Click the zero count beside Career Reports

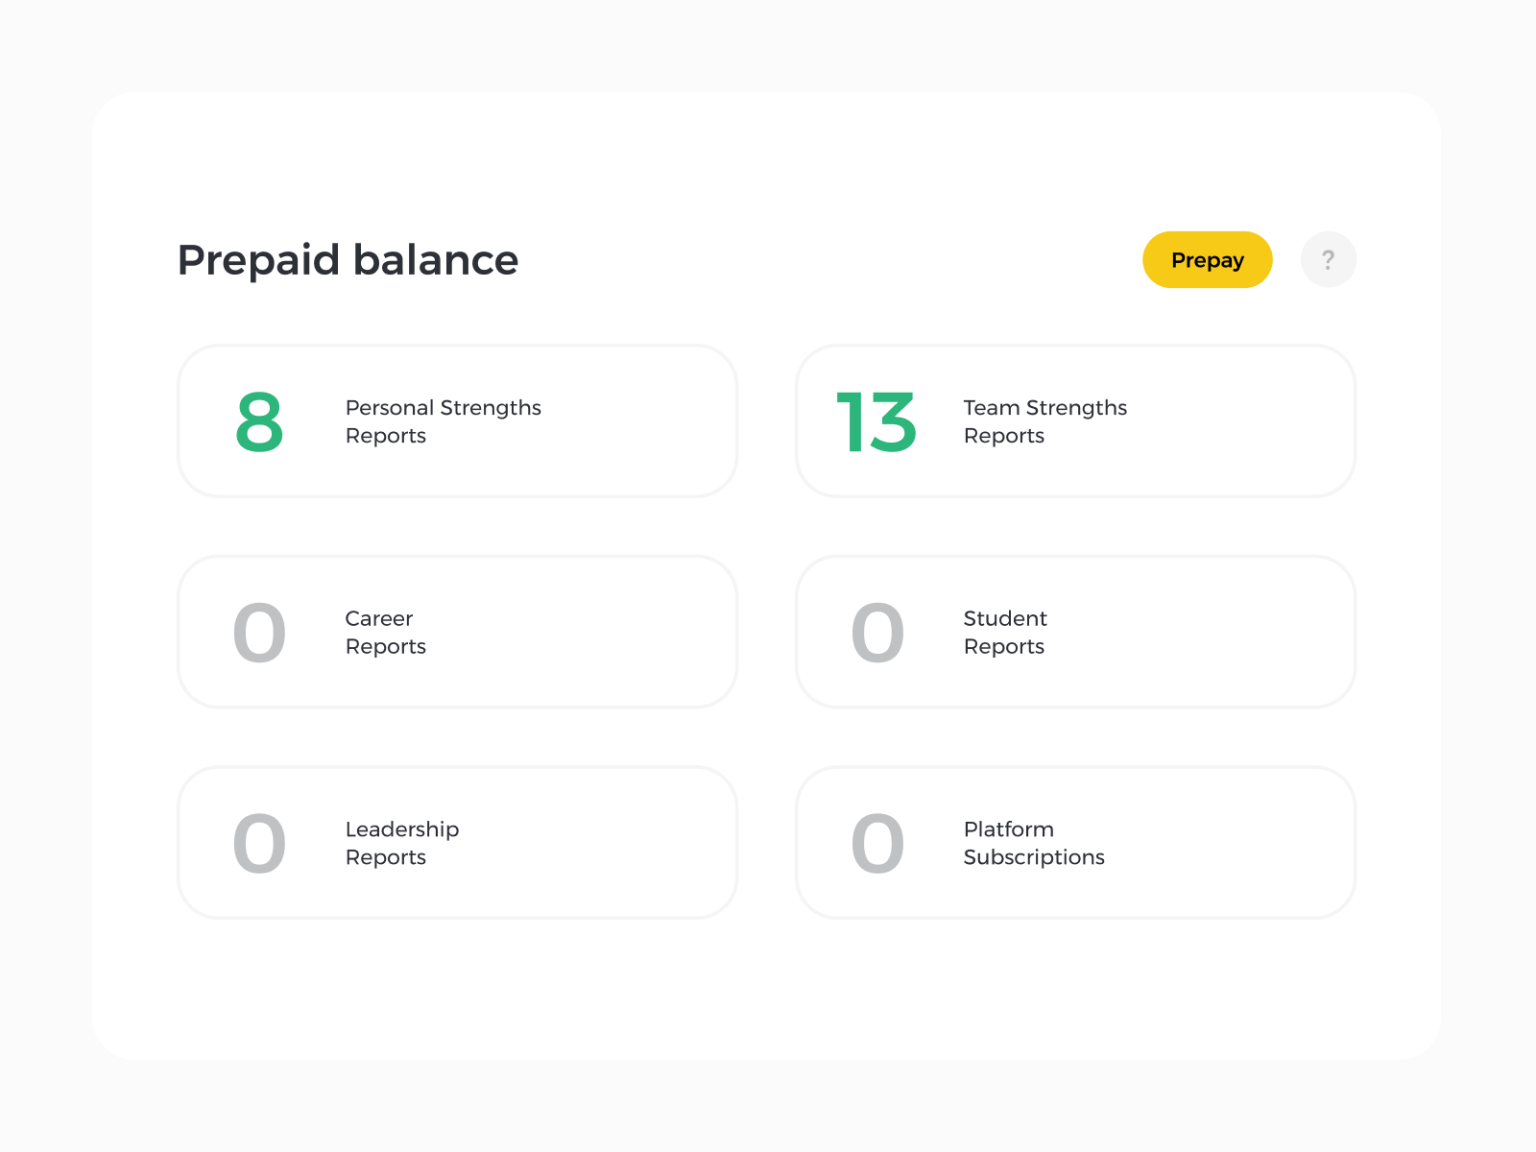(259, 633)
